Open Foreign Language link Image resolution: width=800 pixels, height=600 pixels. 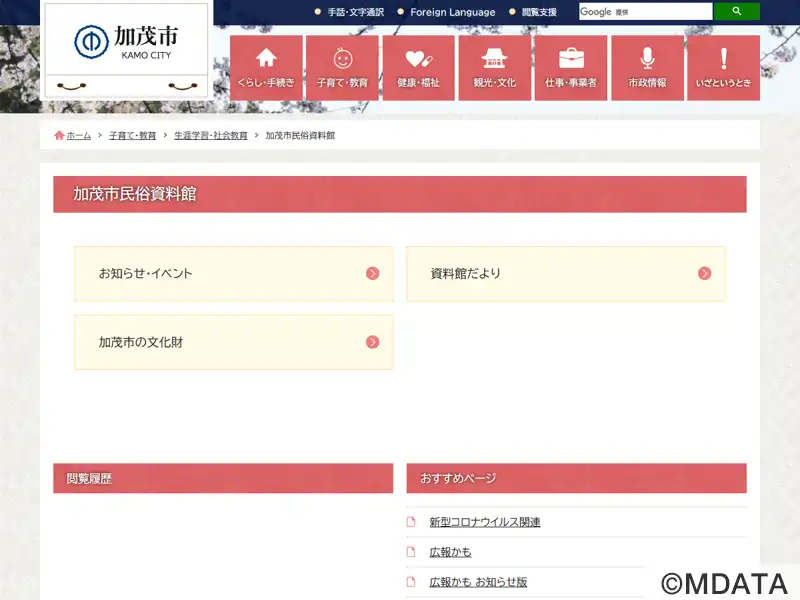(453, 12)
